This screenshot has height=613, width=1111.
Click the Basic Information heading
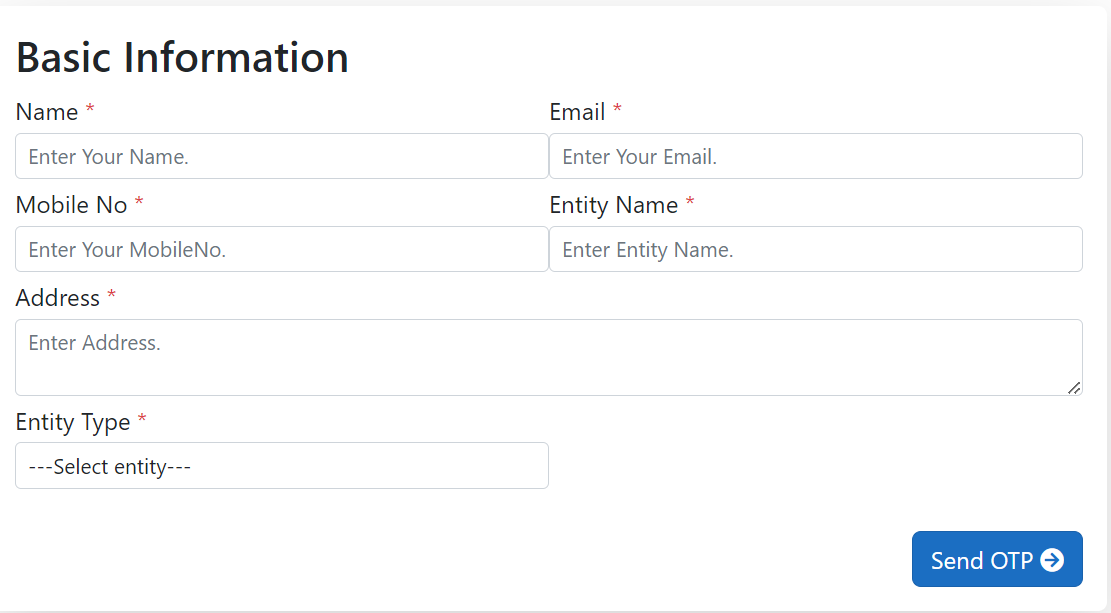click(x=182, y=57)
